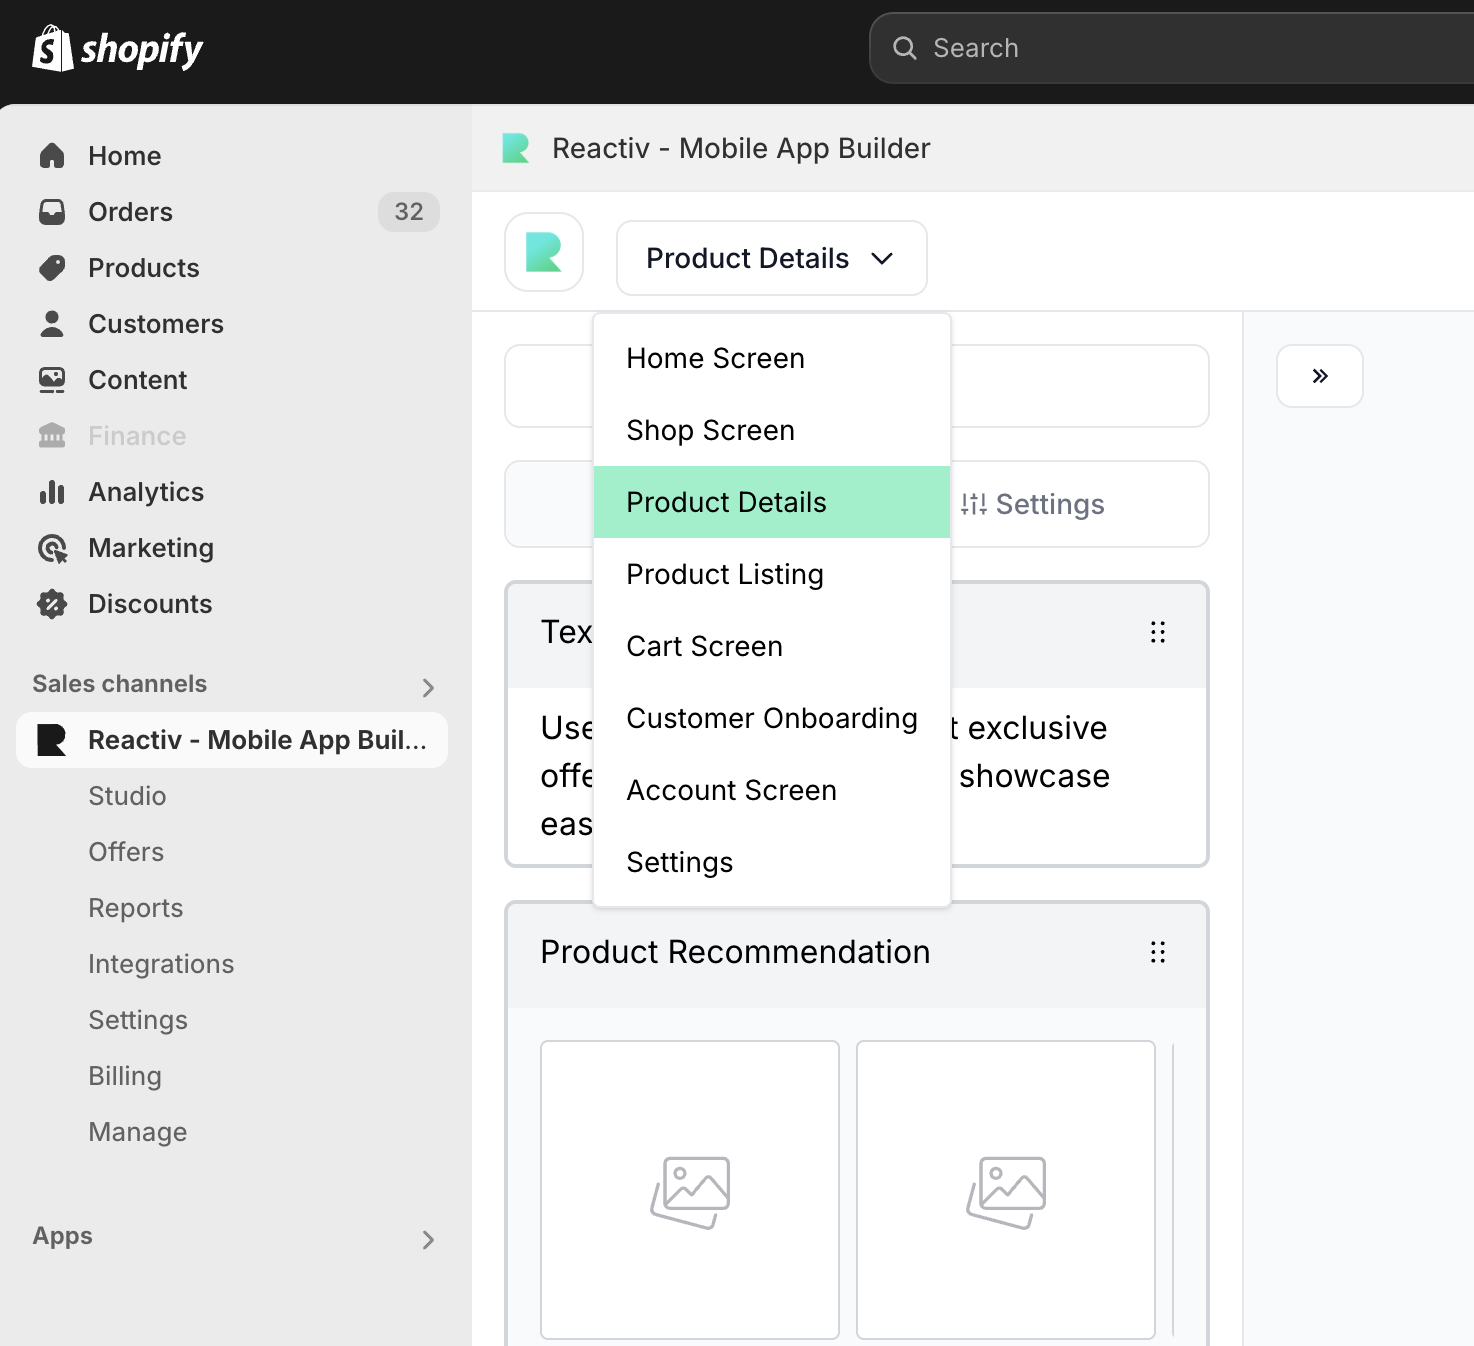Click the Marketing target icon
Viewport: 1474px width, 1346px height.
coord(52,548)
